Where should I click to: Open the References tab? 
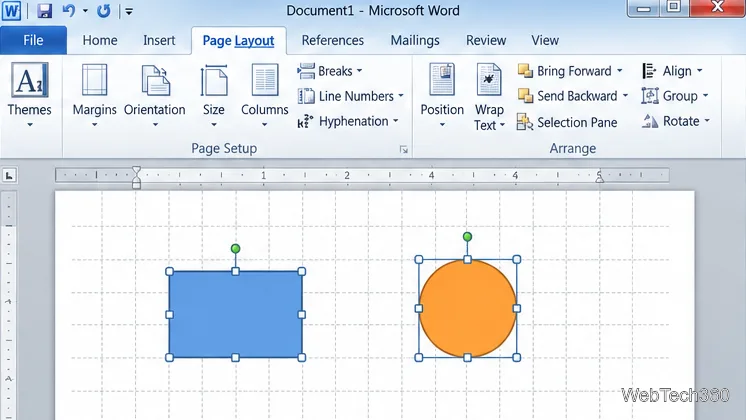tap(333, 40)
